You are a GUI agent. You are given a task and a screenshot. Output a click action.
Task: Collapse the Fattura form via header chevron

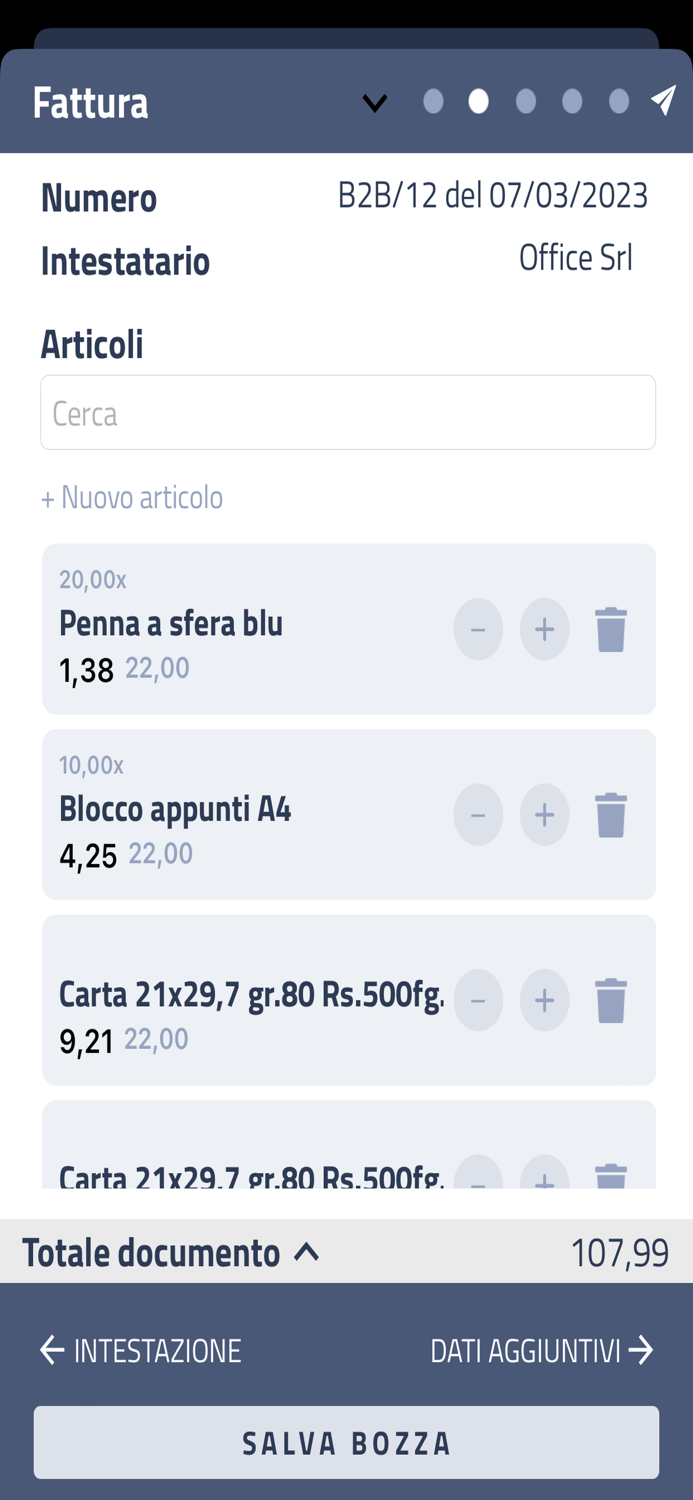[375, 101]
